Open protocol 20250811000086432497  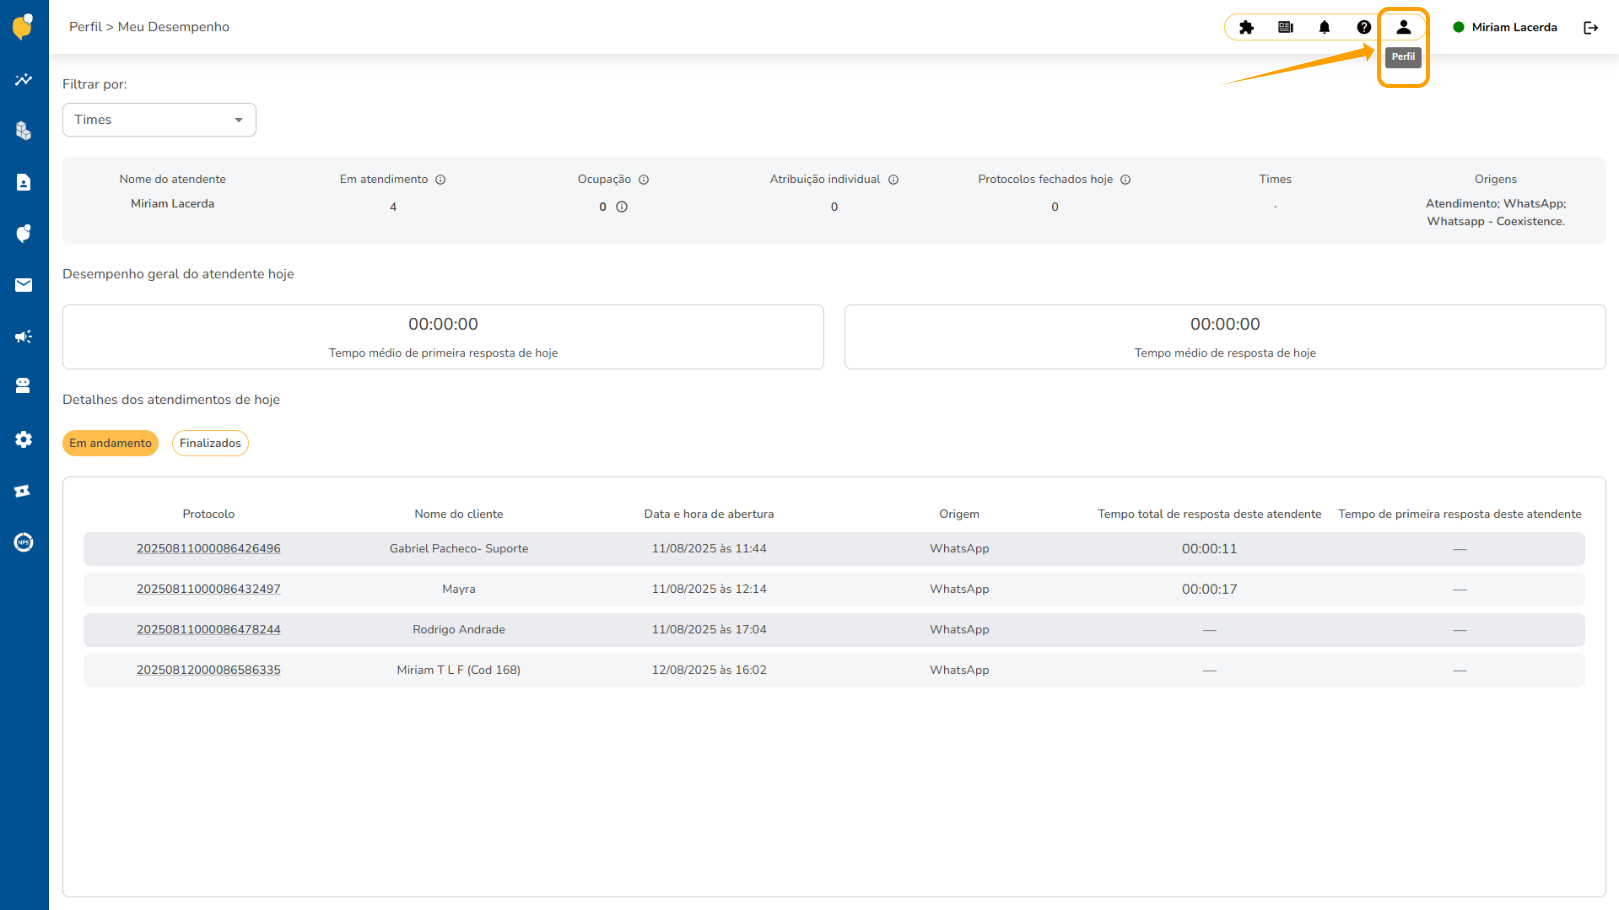[x=208, y=589]
